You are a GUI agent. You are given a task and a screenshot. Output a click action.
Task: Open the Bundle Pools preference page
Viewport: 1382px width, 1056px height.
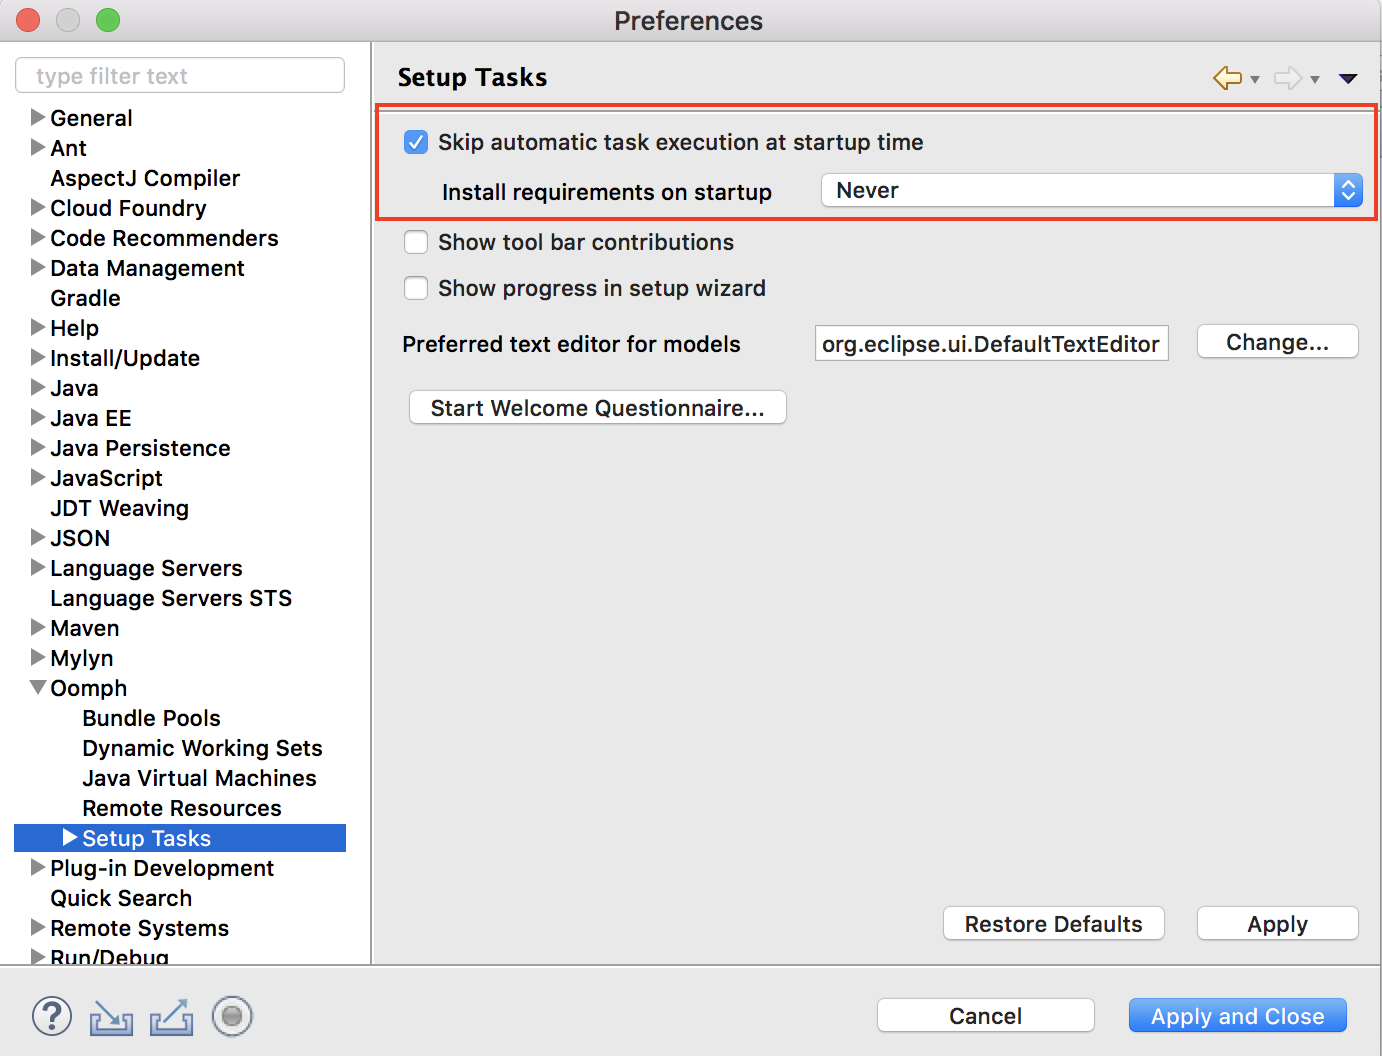(x=151, y=718)
